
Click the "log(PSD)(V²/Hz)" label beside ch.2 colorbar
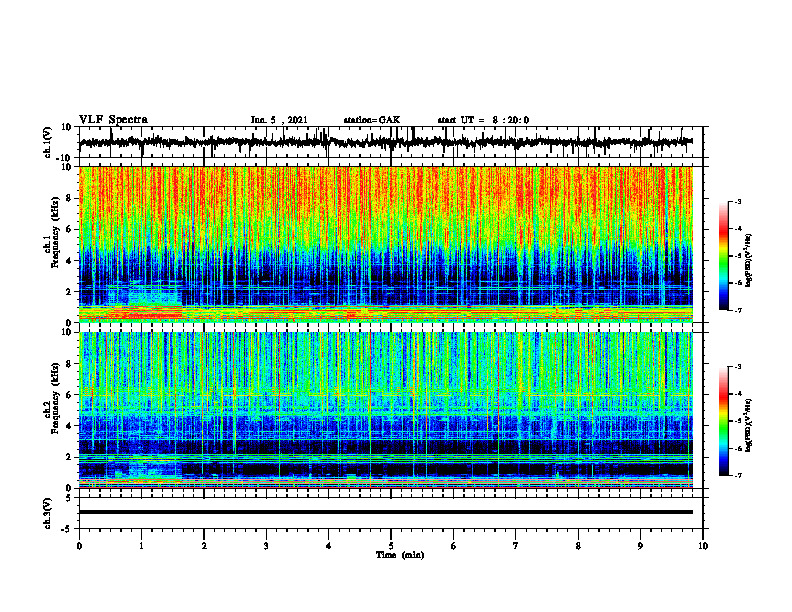coord(749,424)
